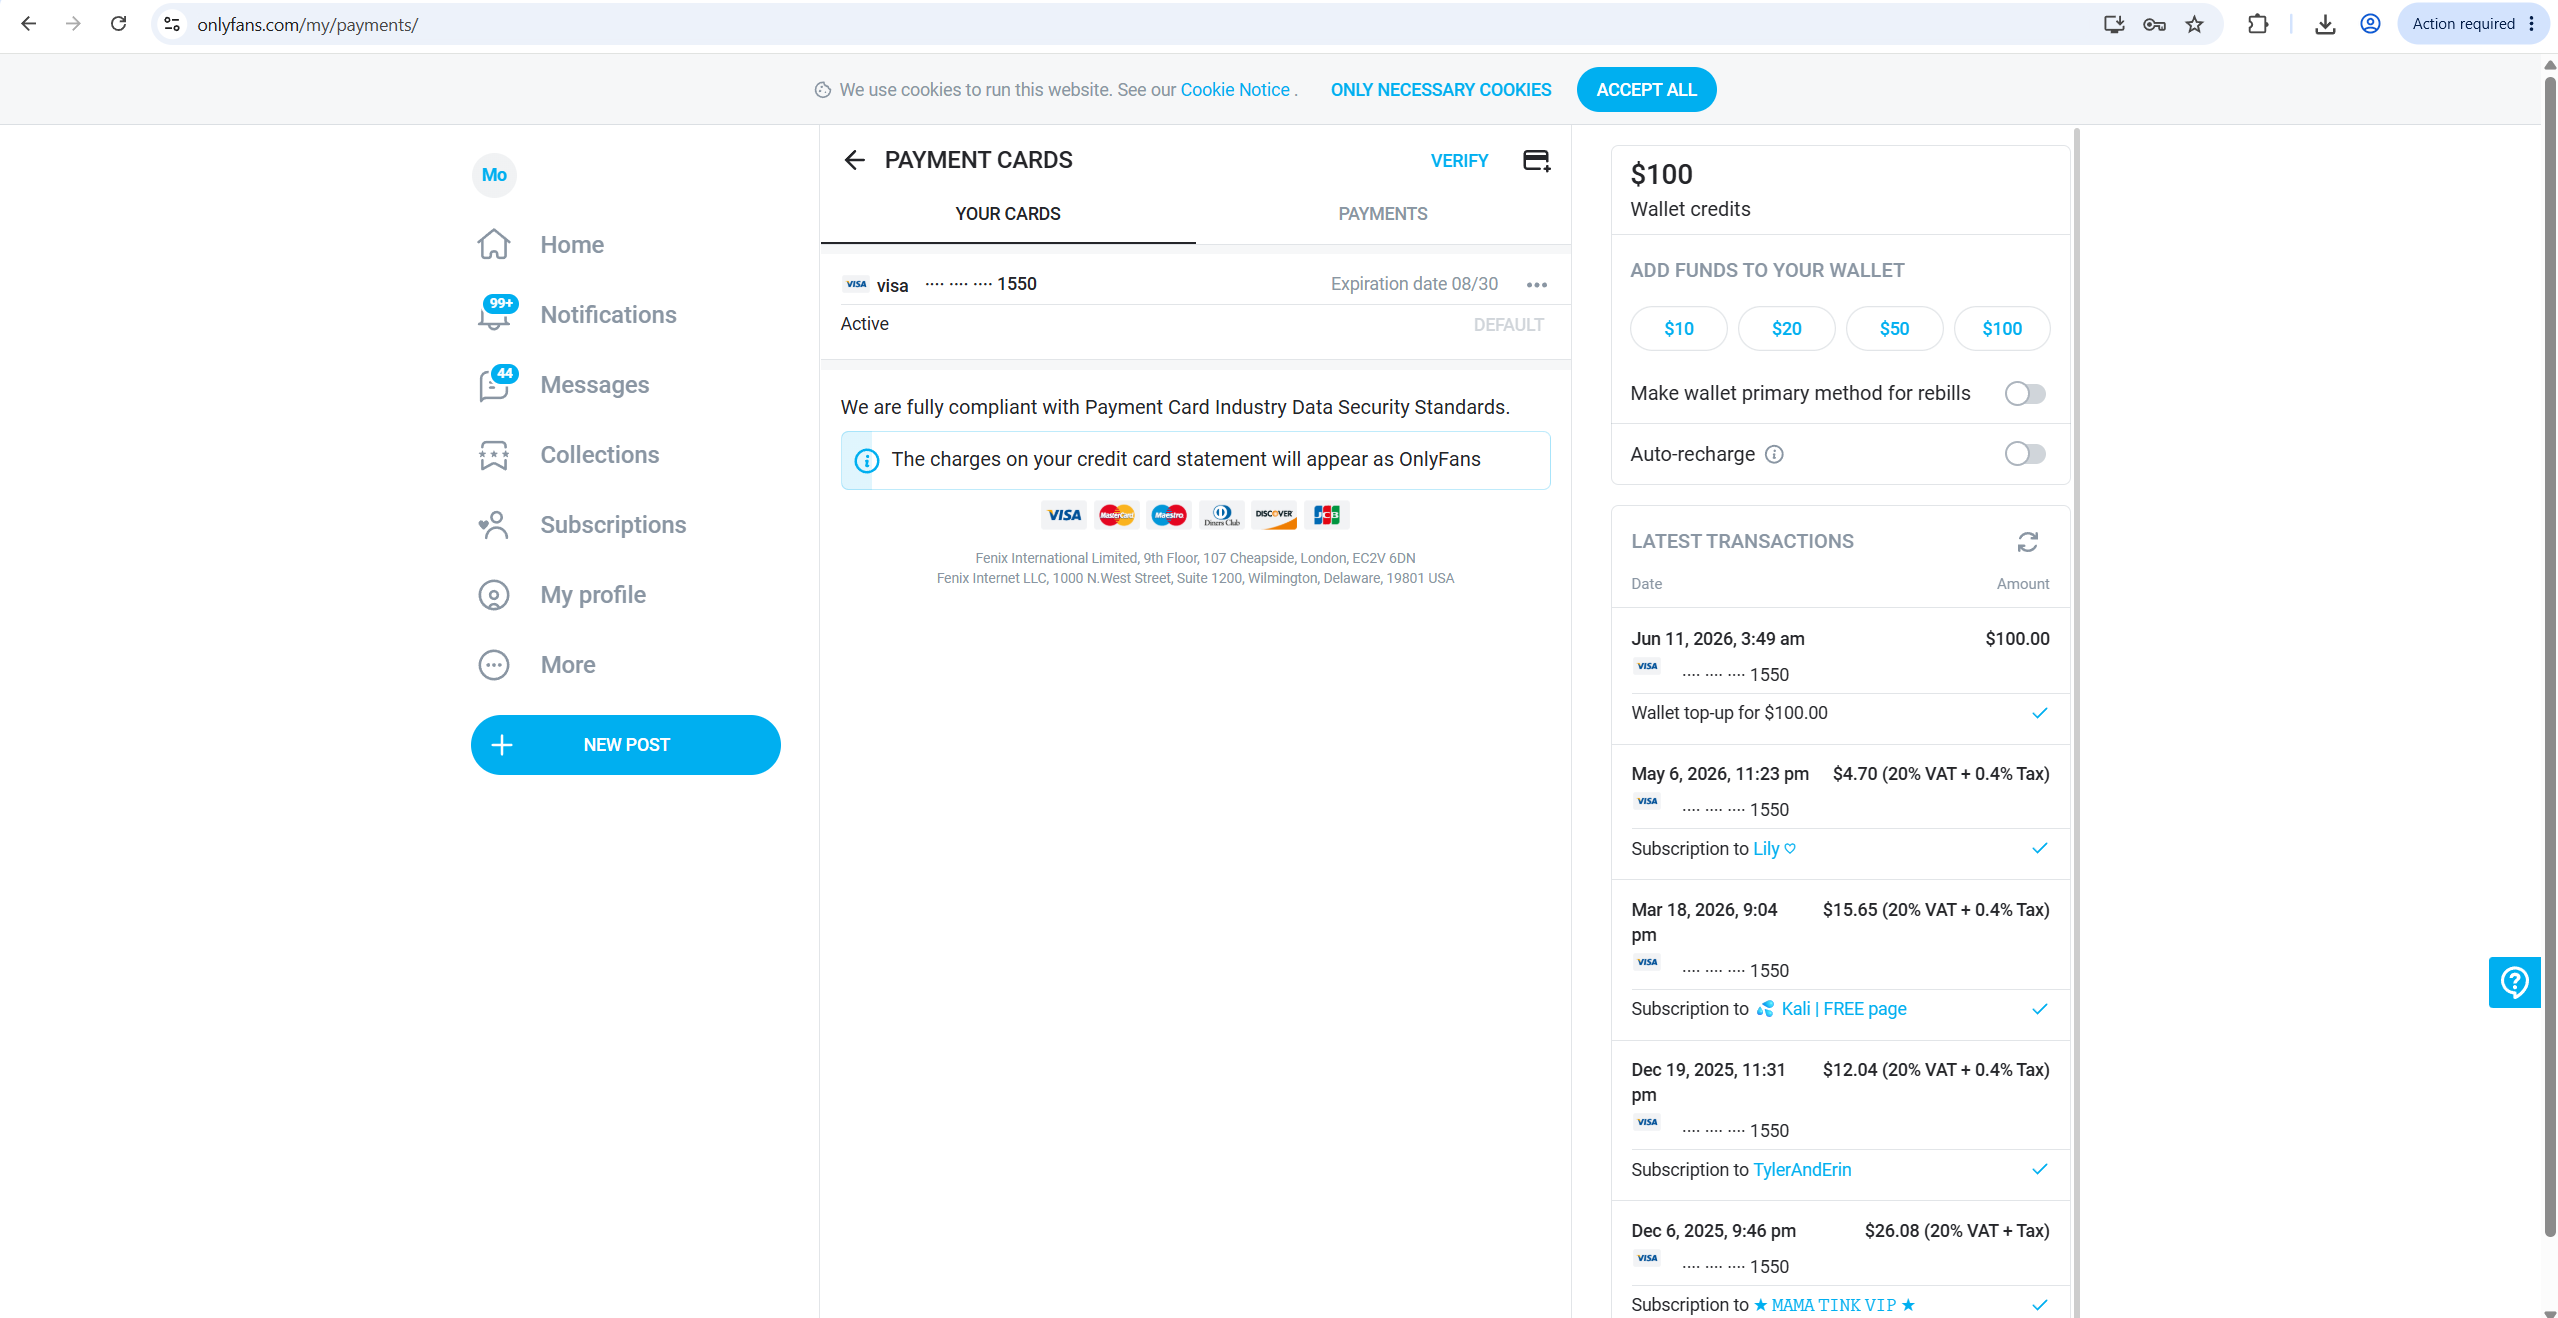Add $10 to the wallet
The image size is (2558, 1318).
click(1679, 329)
